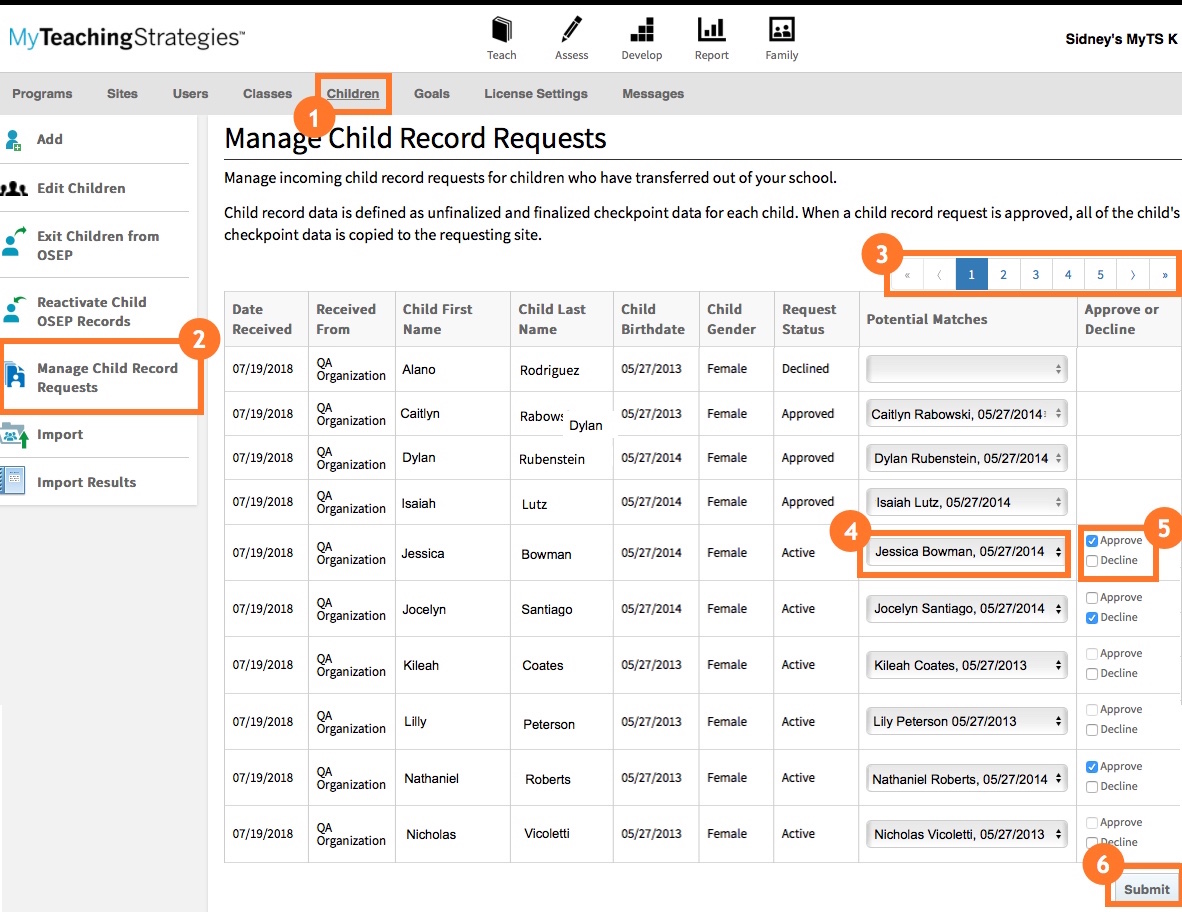
Task: Open Potential Matches dropdown for Jessica Bowman
Action: tap(966, 552)
